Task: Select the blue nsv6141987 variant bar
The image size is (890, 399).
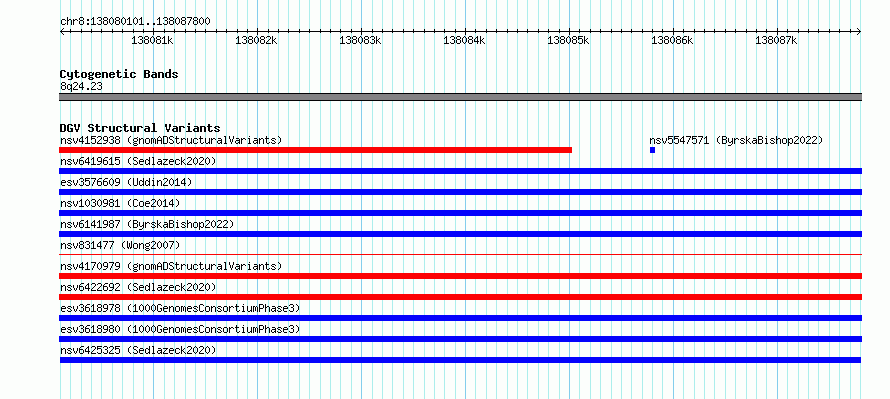Action: pos(460,234)
